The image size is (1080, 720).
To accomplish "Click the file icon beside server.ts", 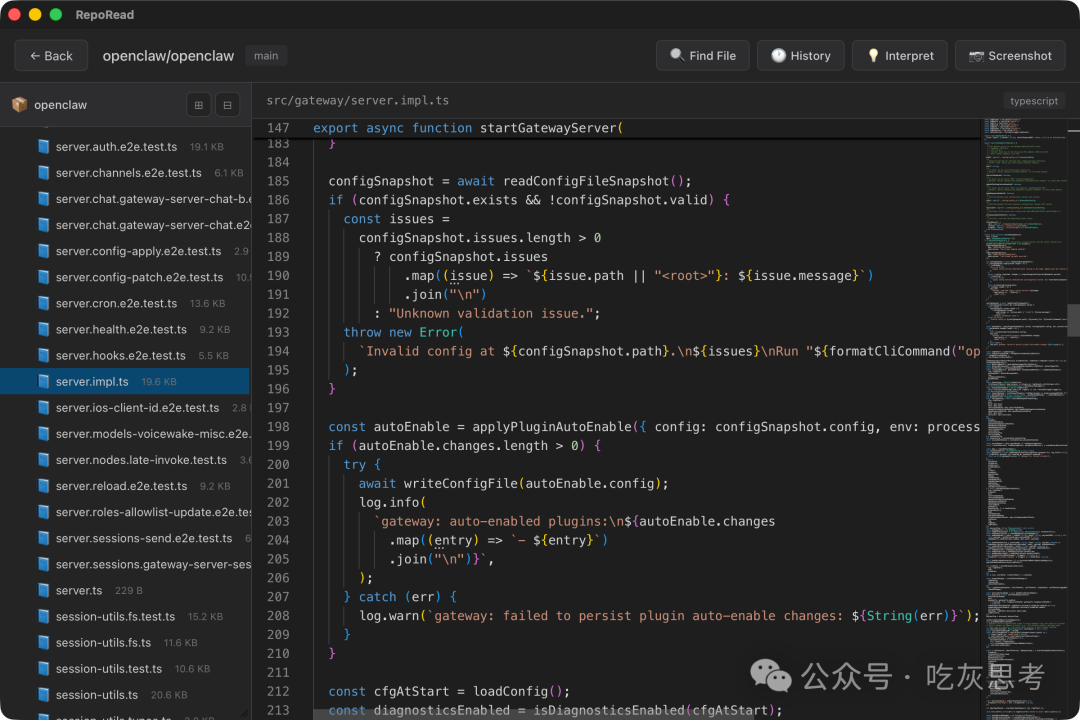I will (x=43, y=590).
